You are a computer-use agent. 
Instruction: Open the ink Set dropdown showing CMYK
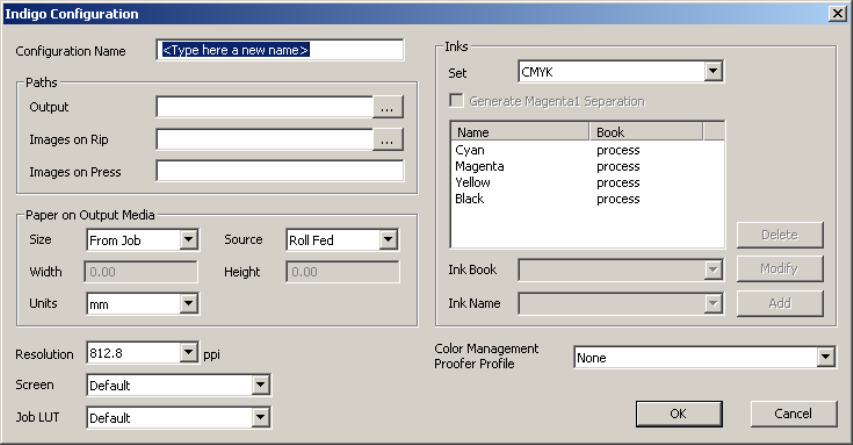pos(621,71)
